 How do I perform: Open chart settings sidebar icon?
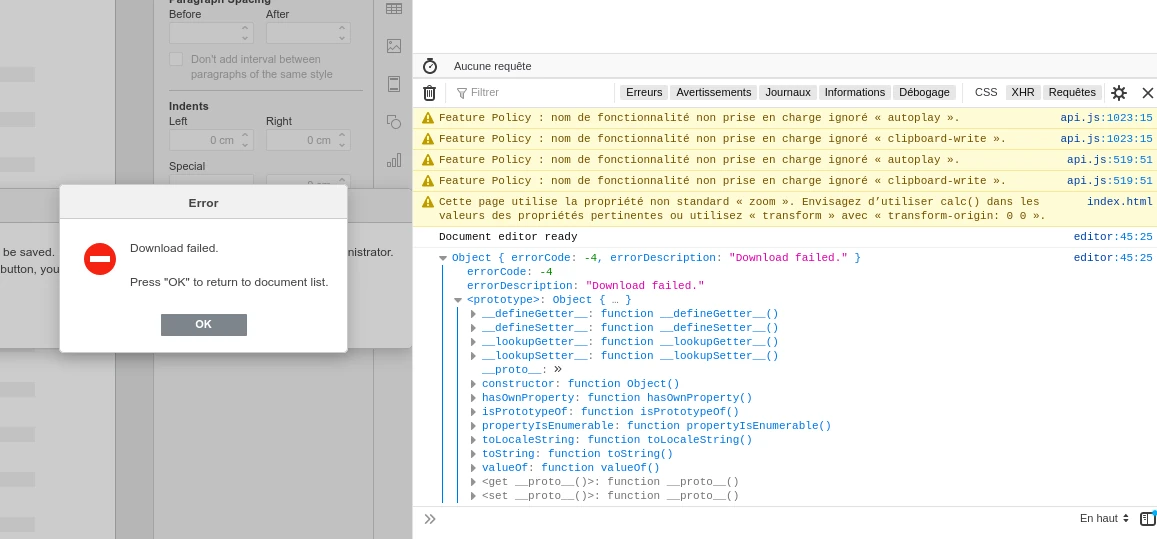[x=394, y=160]
